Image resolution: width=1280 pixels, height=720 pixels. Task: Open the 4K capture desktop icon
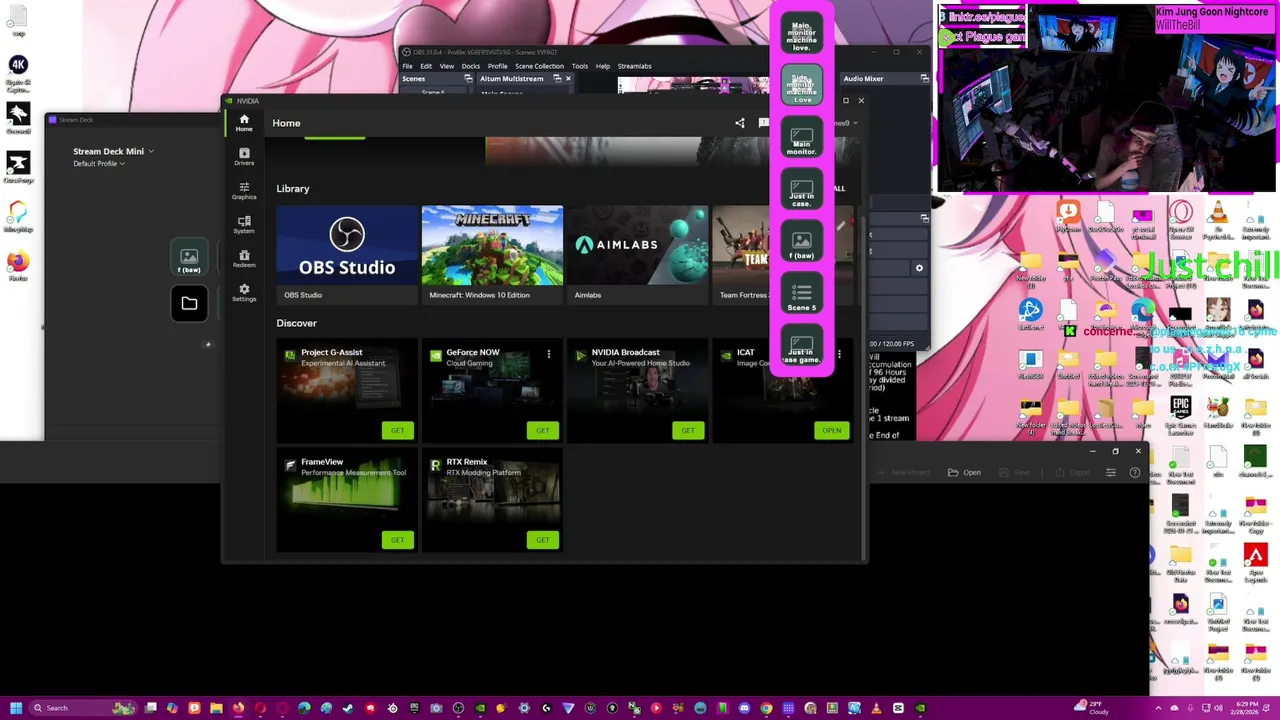(x=18, y=71)
